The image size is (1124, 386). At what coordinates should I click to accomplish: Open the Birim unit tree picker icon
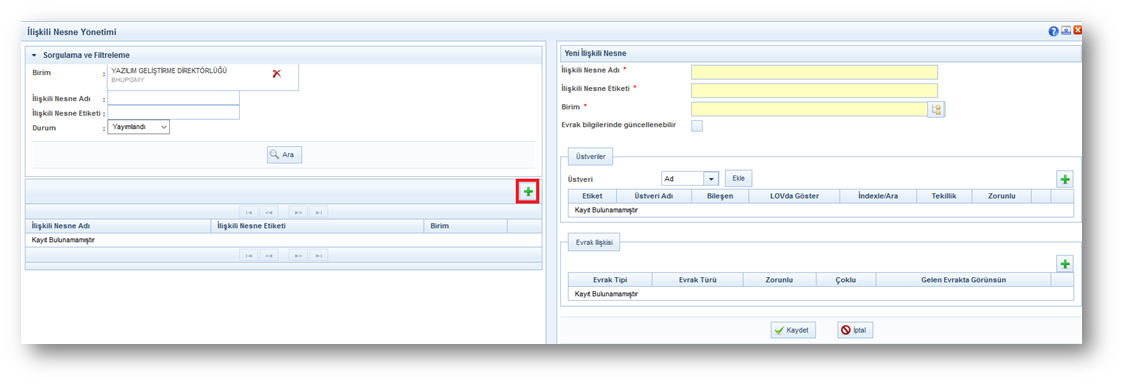click(x=936, y=109)
